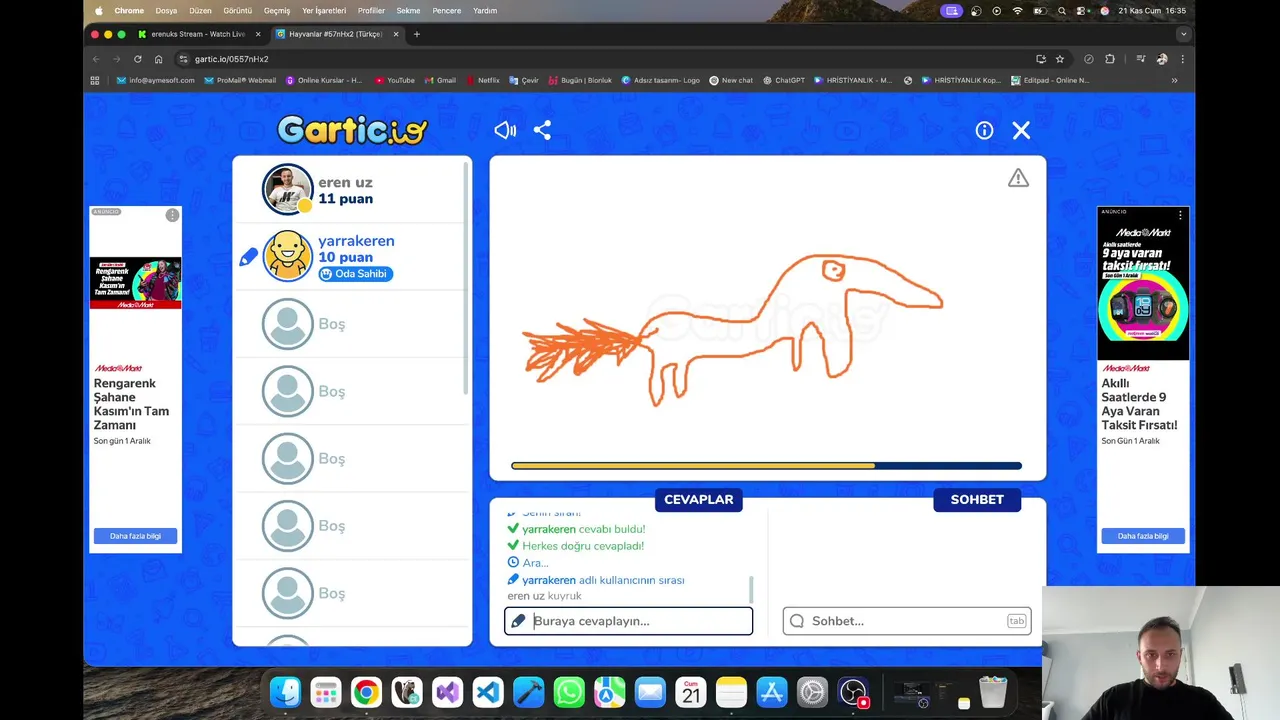The width and height of the screenshot is (1280, 720).
Task: Click the Gartic.io logo
Action: click(x=352, y=130)
